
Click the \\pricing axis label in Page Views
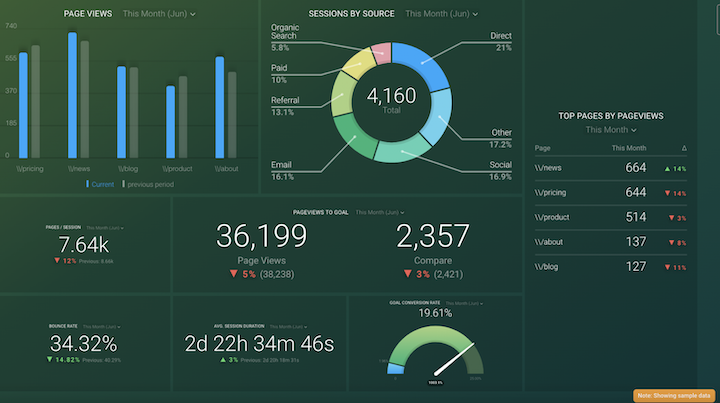30,169
